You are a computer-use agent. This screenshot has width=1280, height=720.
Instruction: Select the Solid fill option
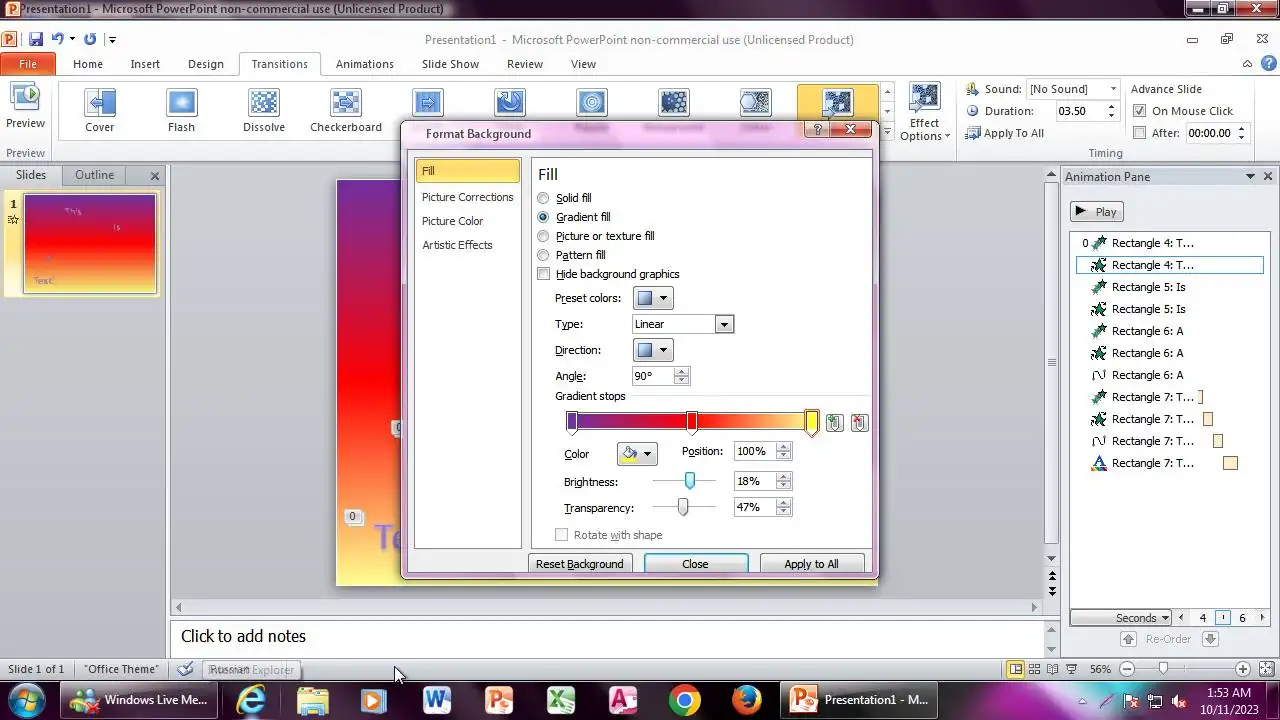[565, 198]
